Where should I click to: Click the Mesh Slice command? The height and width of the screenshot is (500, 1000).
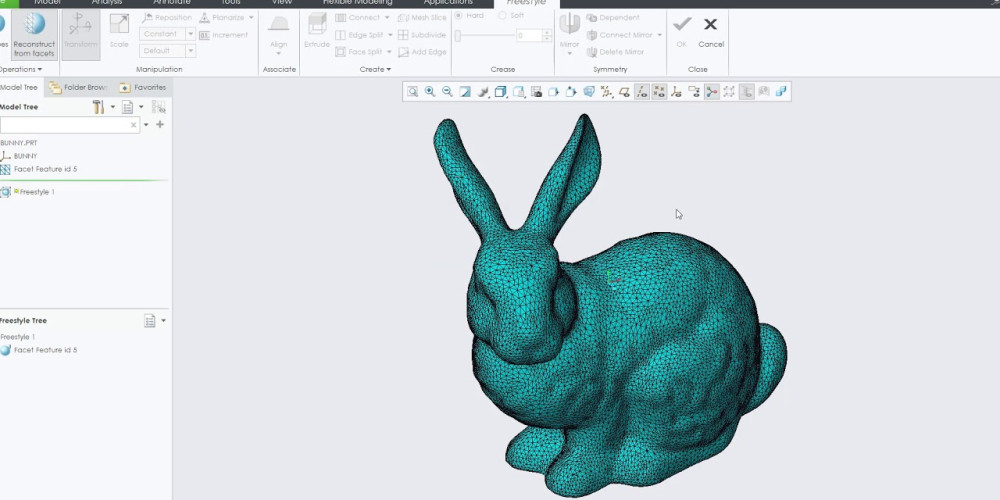pyautogui.click(x=422, y=18)
